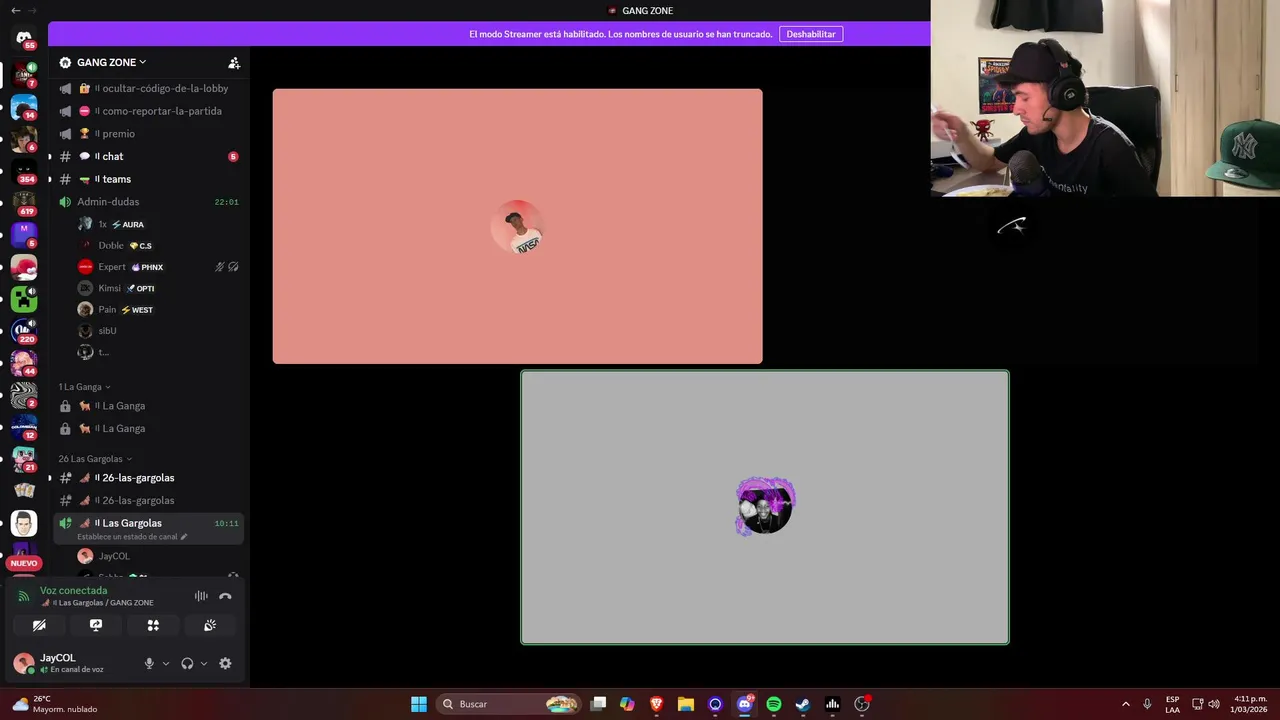The image size is (1280, 720).
Task: Go to the chat text channel
Action: [148, 156]
